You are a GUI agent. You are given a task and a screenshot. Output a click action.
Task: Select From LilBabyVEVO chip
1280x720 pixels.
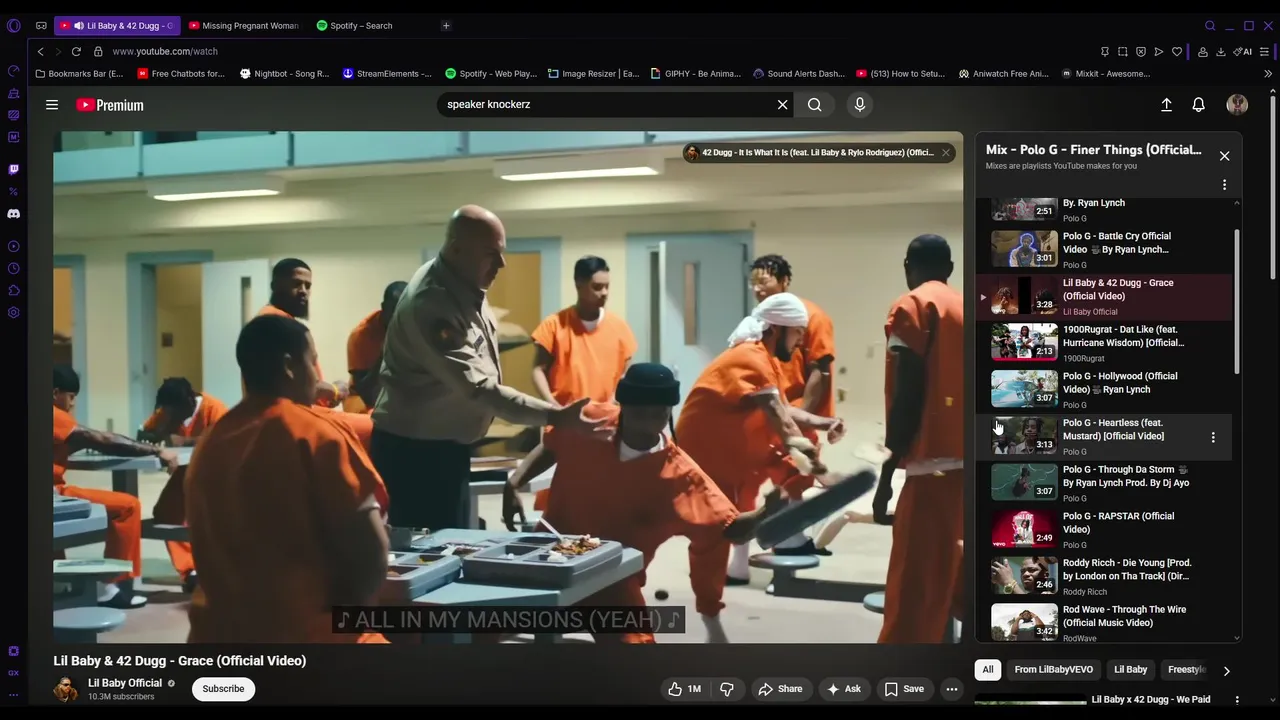coord(1053,670)
